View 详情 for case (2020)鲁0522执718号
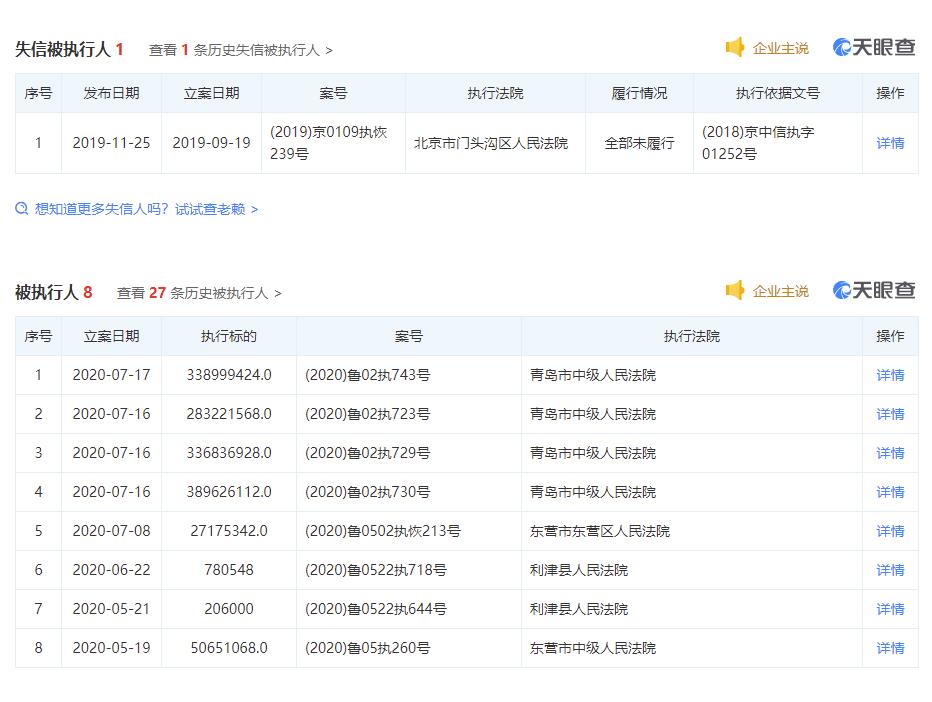This screenshot has width=932, height=702. click(890, 570)
